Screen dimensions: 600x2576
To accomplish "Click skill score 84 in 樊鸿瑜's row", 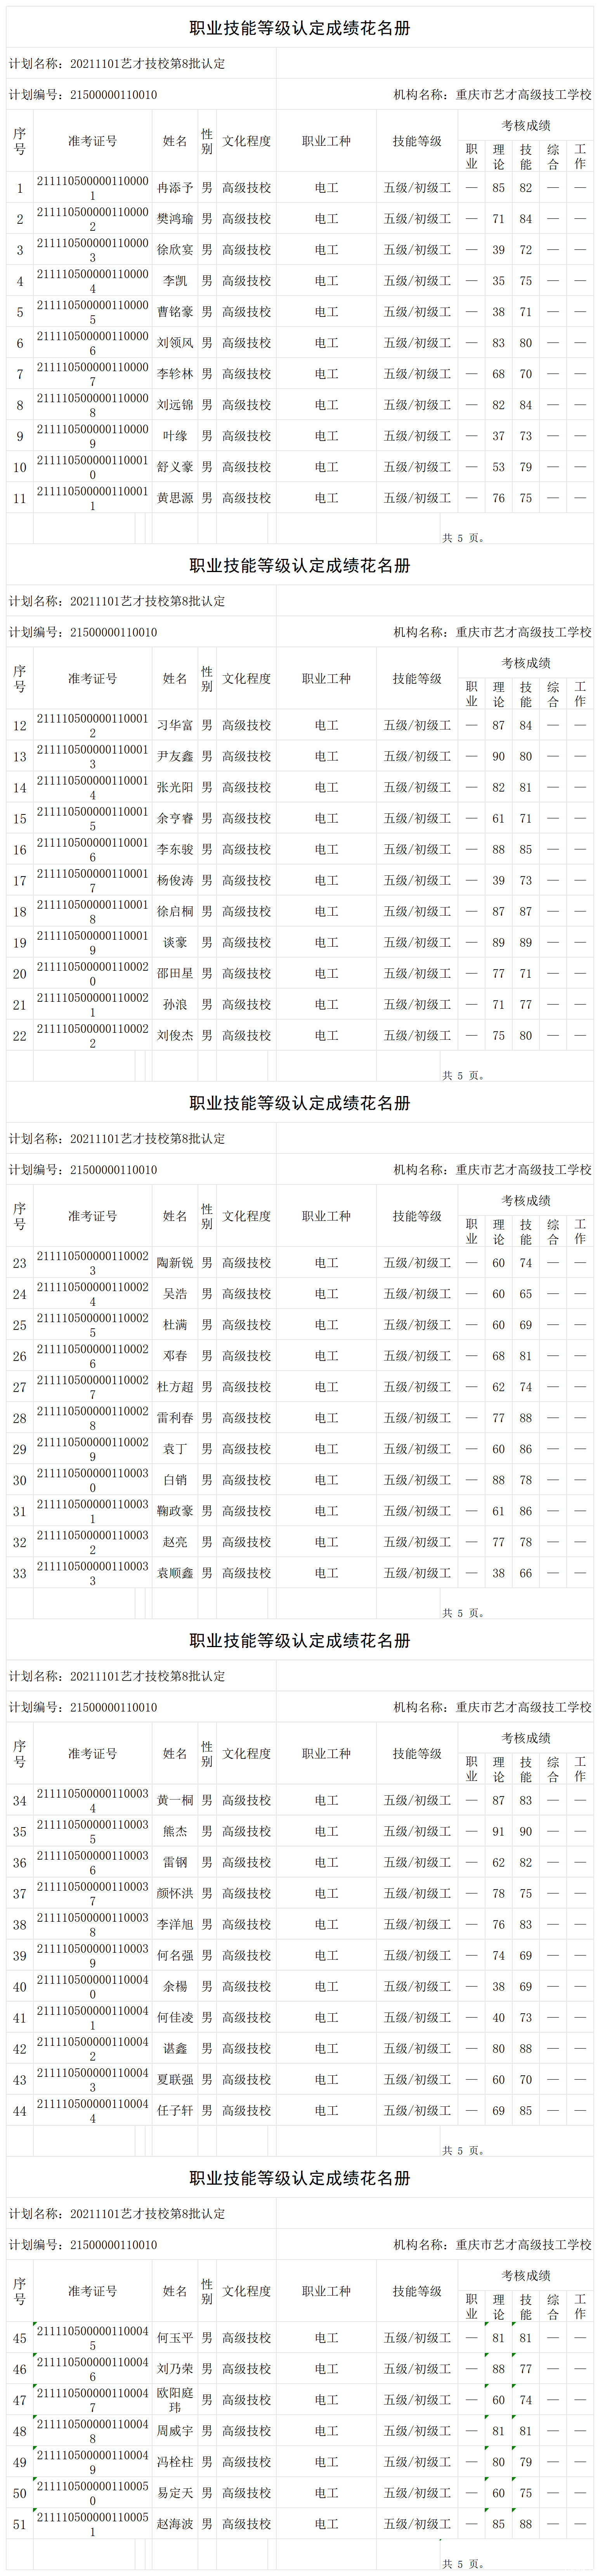I will [526, 219].
